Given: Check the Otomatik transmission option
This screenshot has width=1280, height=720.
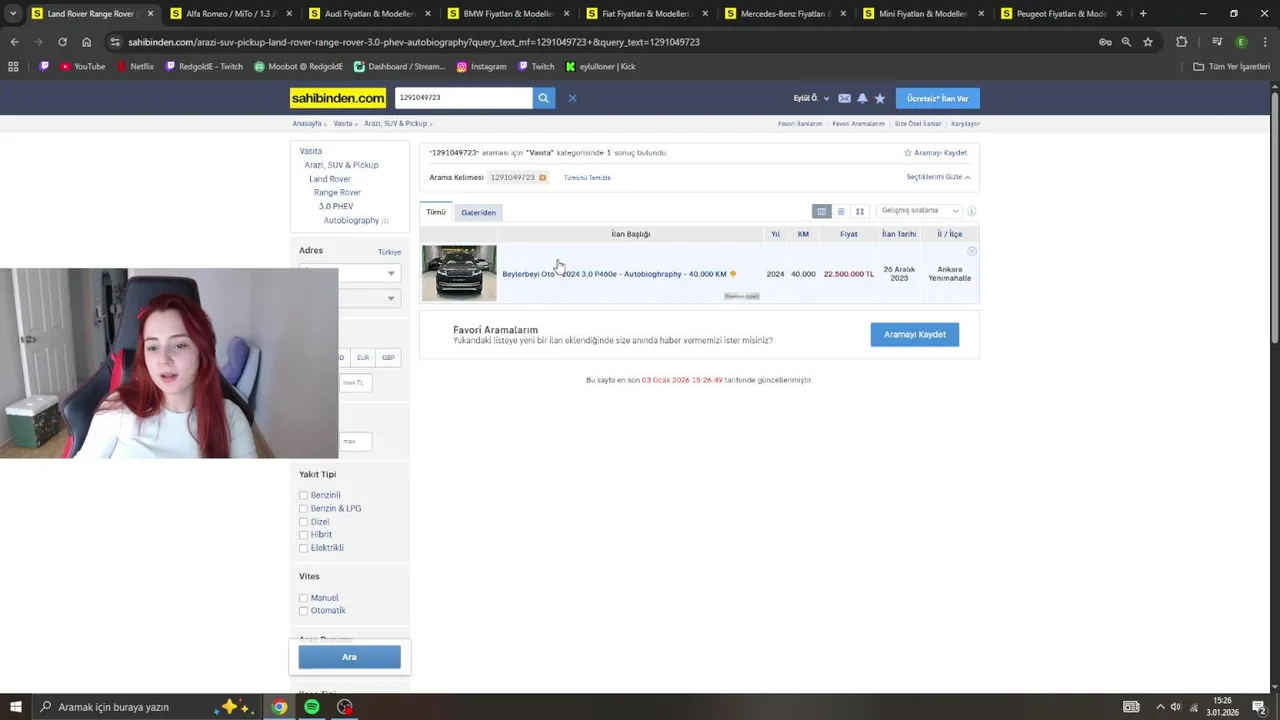Looking at the screenshot, I should (x=303, y=611).
